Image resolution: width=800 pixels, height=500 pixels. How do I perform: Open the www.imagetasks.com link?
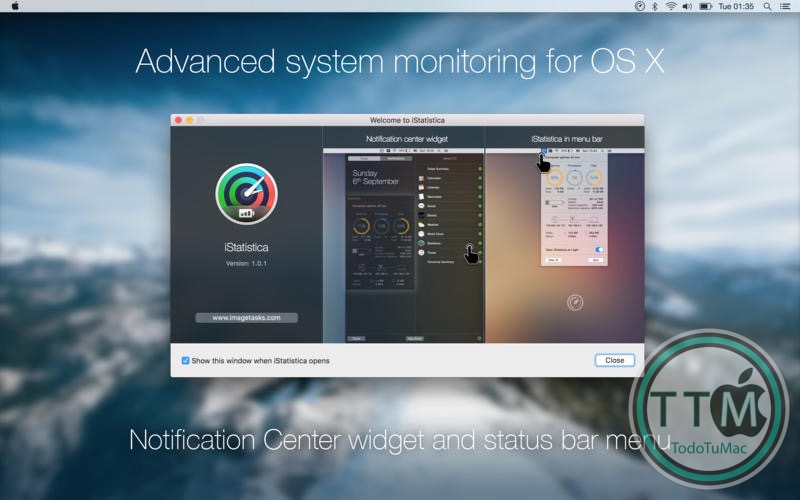(x=246, y=317)
